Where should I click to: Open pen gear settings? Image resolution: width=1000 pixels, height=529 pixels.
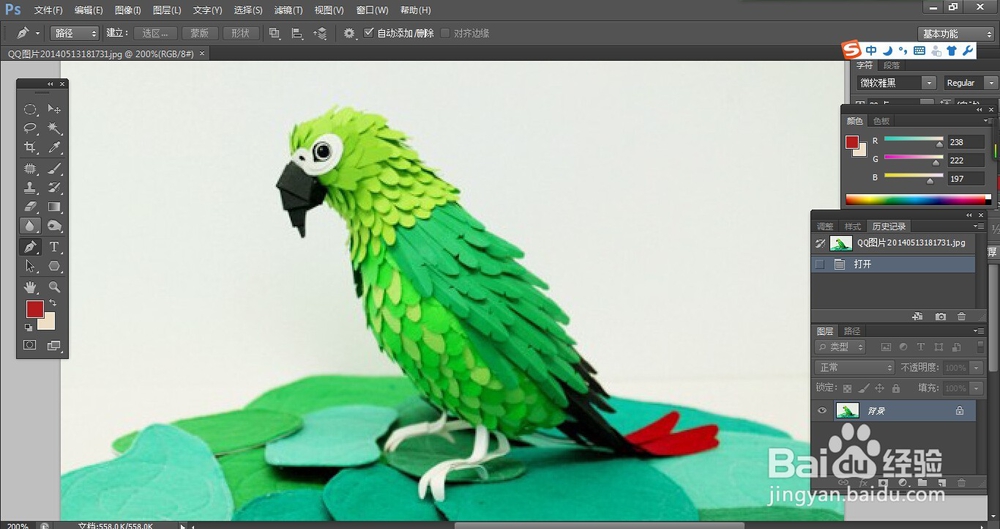tap(349, 33)
